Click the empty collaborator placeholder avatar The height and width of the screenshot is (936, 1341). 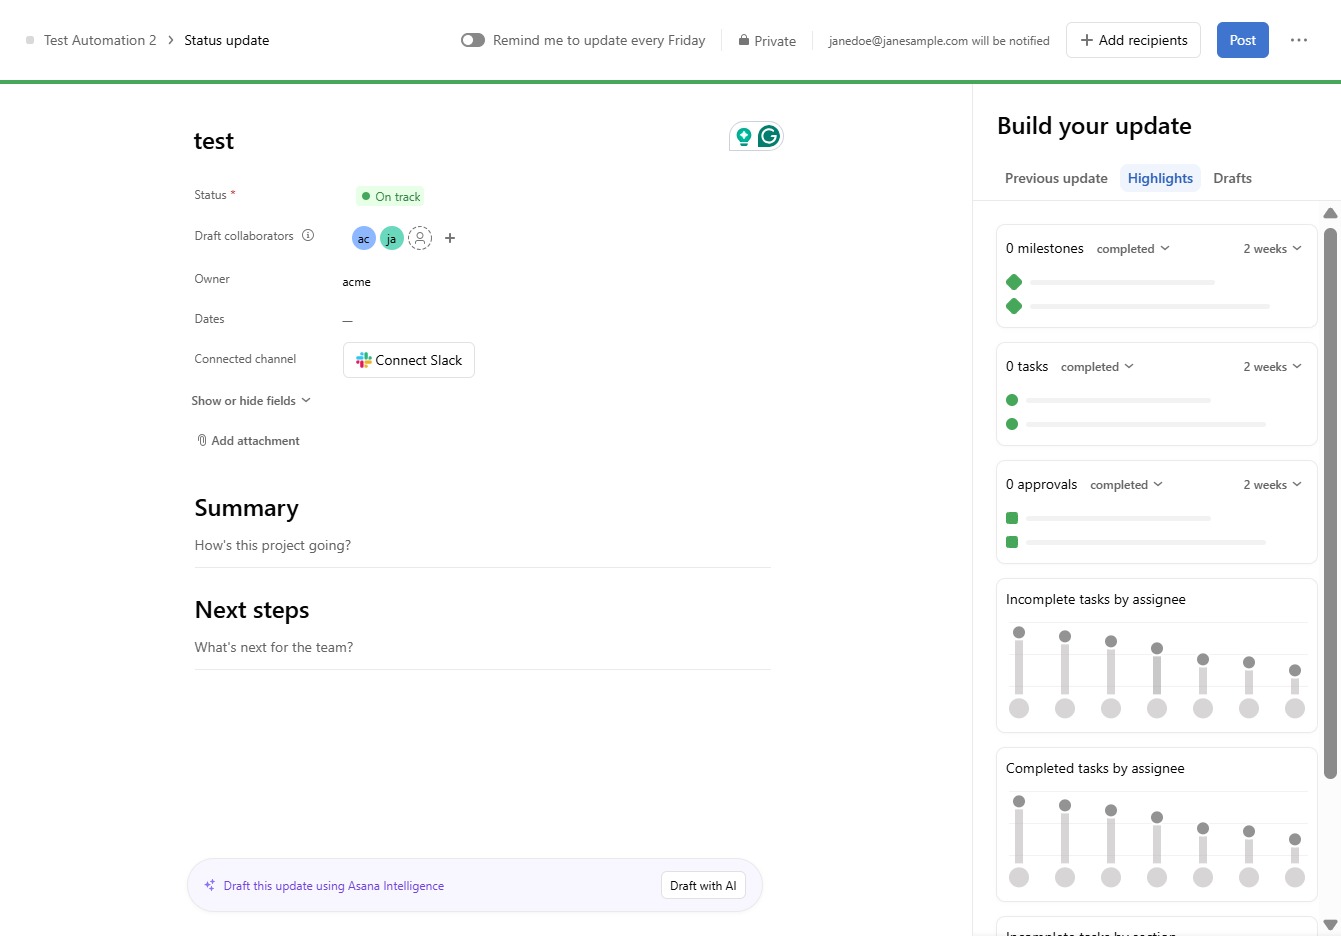coord(420,238)
